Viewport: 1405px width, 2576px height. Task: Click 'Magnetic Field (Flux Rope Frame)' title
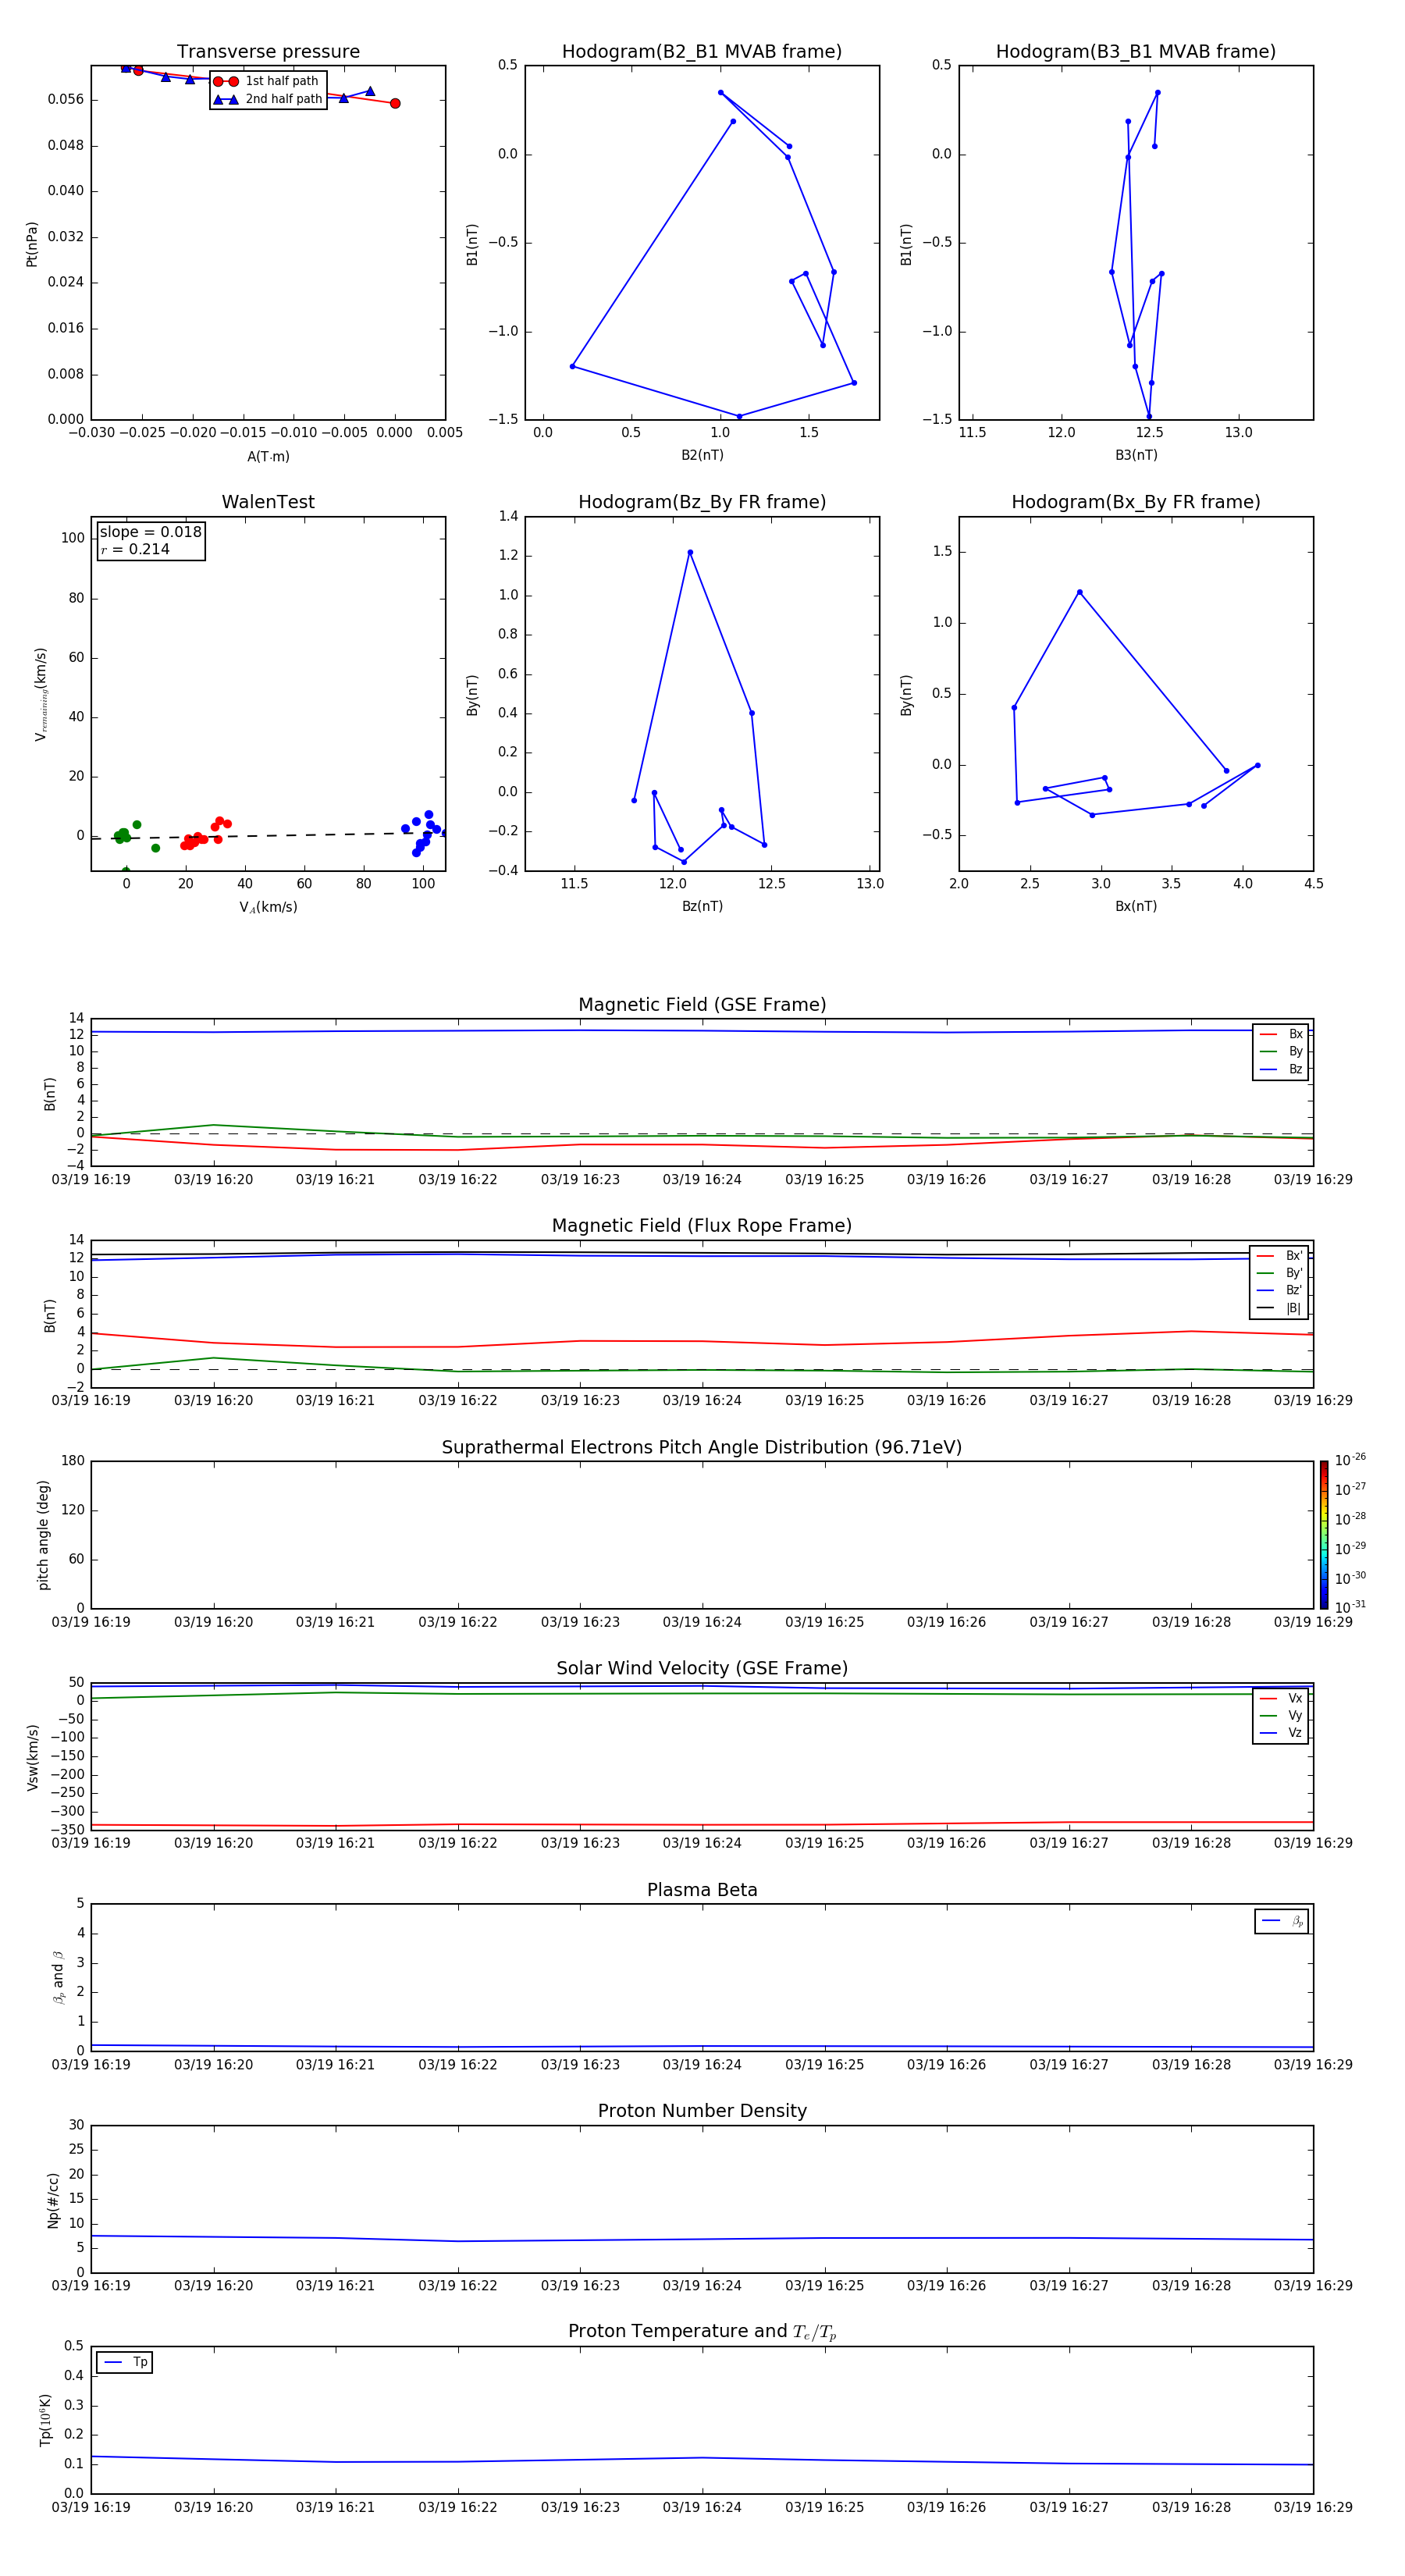[702, 1226]
